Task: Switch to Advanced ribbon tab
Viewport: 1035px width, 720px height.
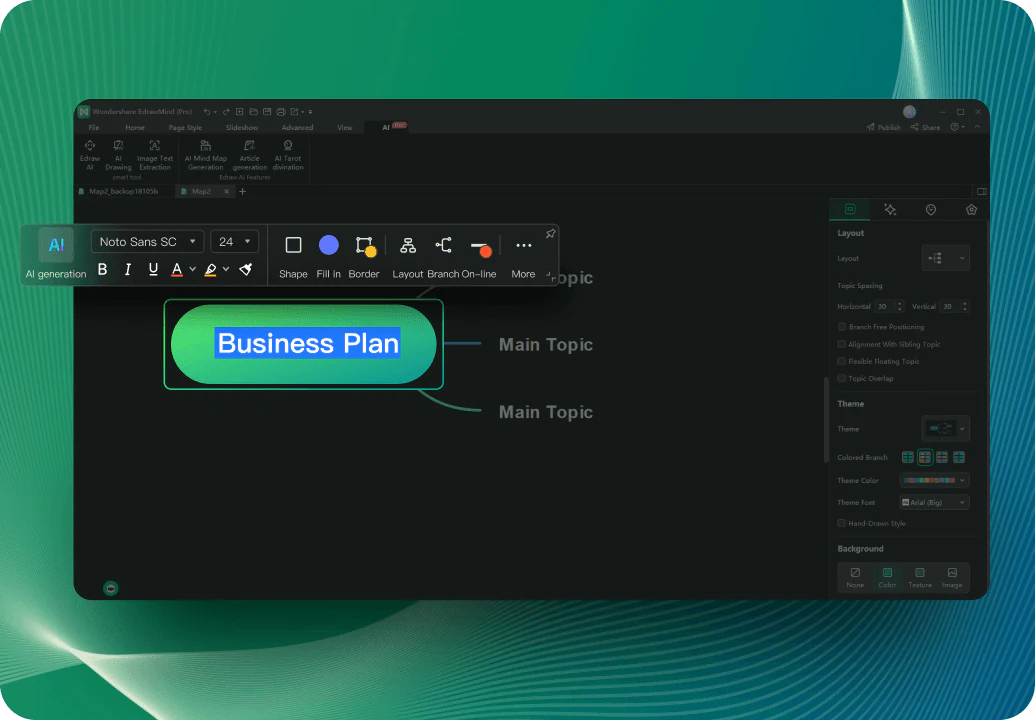Action: click(297, 127)
